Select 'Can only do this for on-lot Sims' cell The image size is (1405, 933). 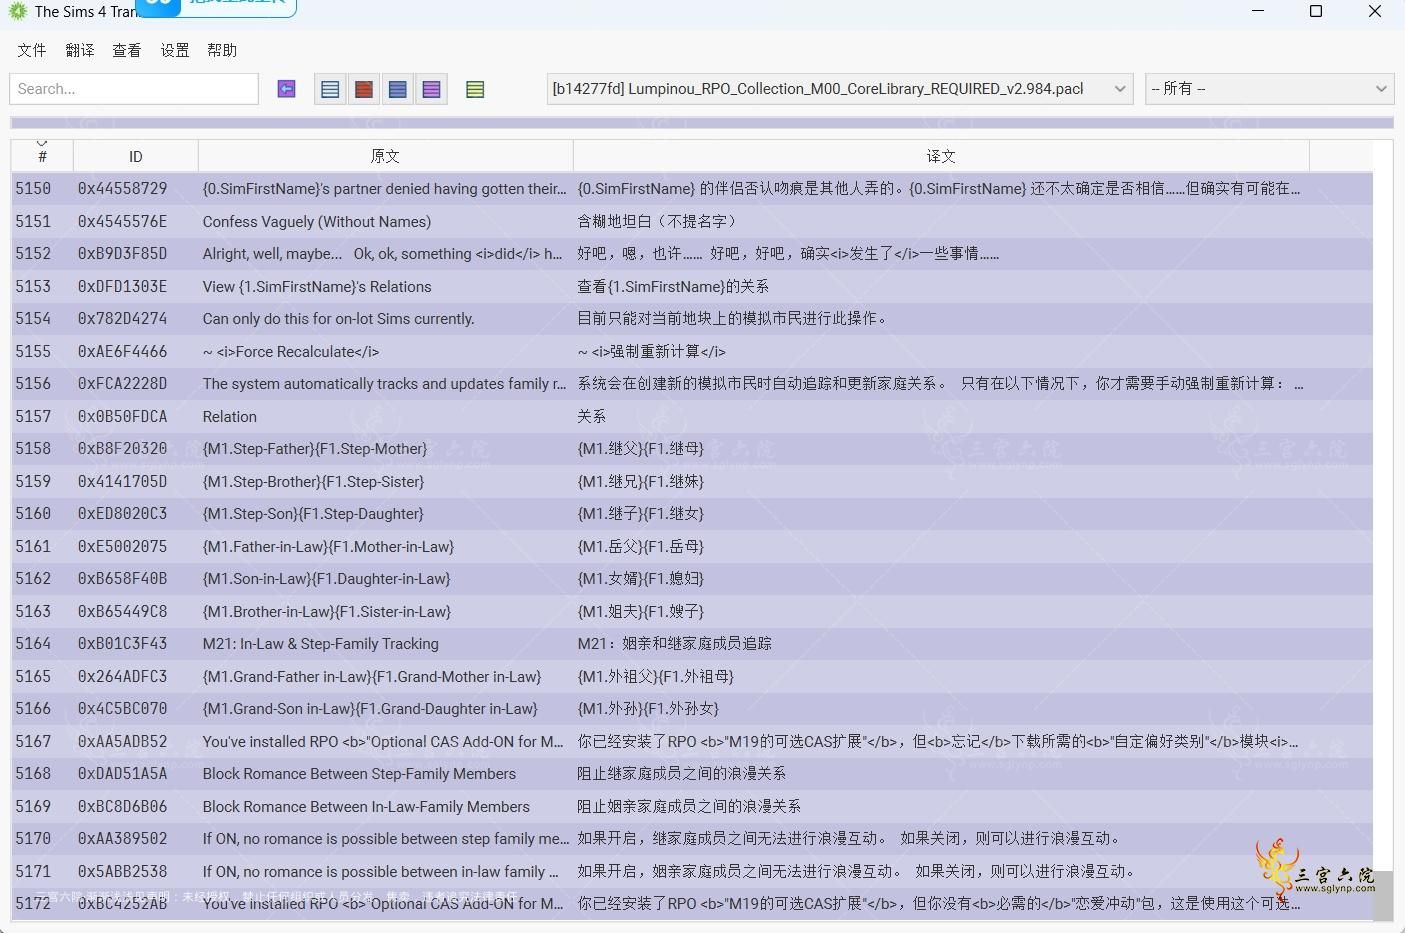tap(338, 319)
